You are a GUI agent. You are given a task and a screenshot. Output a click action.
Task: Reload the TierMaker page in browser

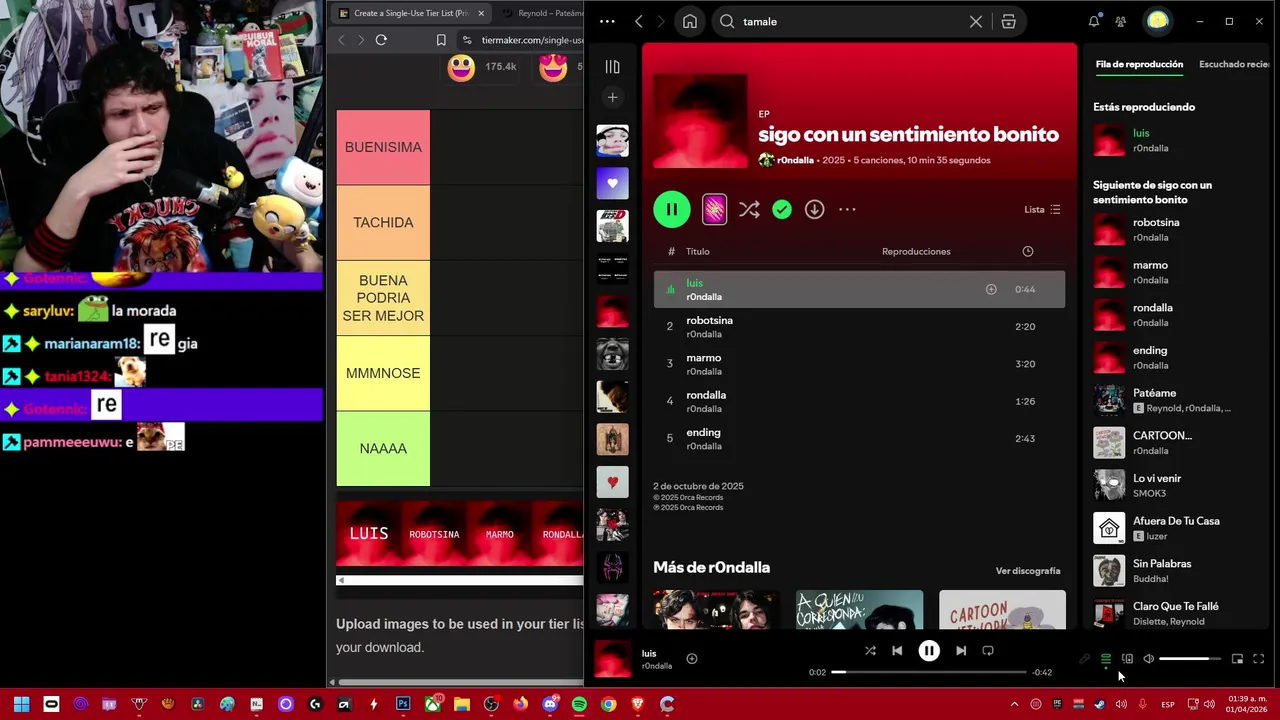click(x=381, y=40)
